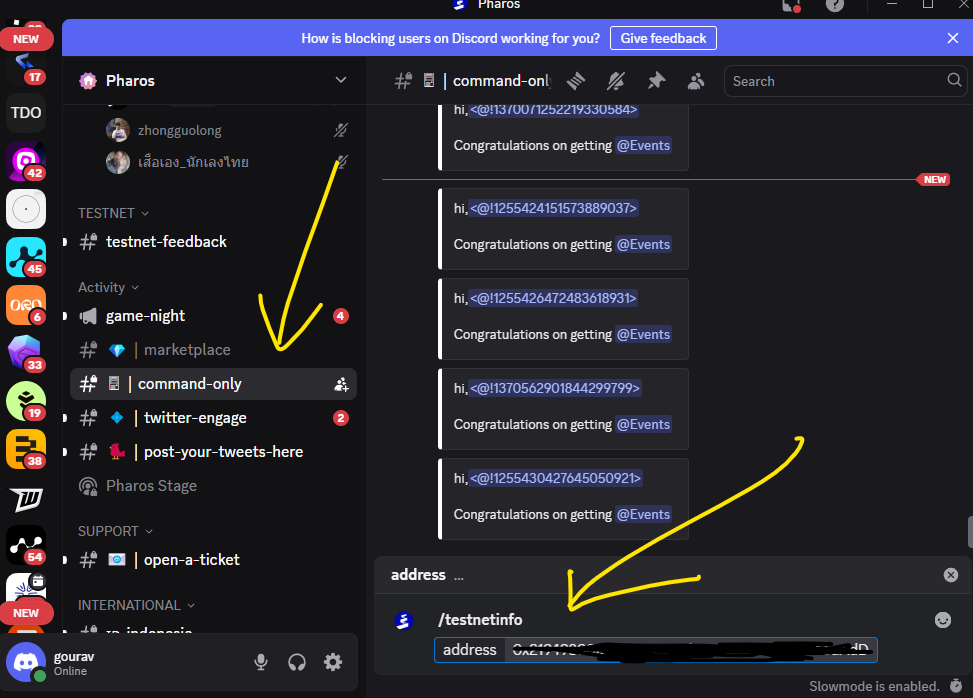Open the emoji picker beside /testnetinfo
Image resolution: width=973 pixels, height=698 pixels.
(943, 620)
